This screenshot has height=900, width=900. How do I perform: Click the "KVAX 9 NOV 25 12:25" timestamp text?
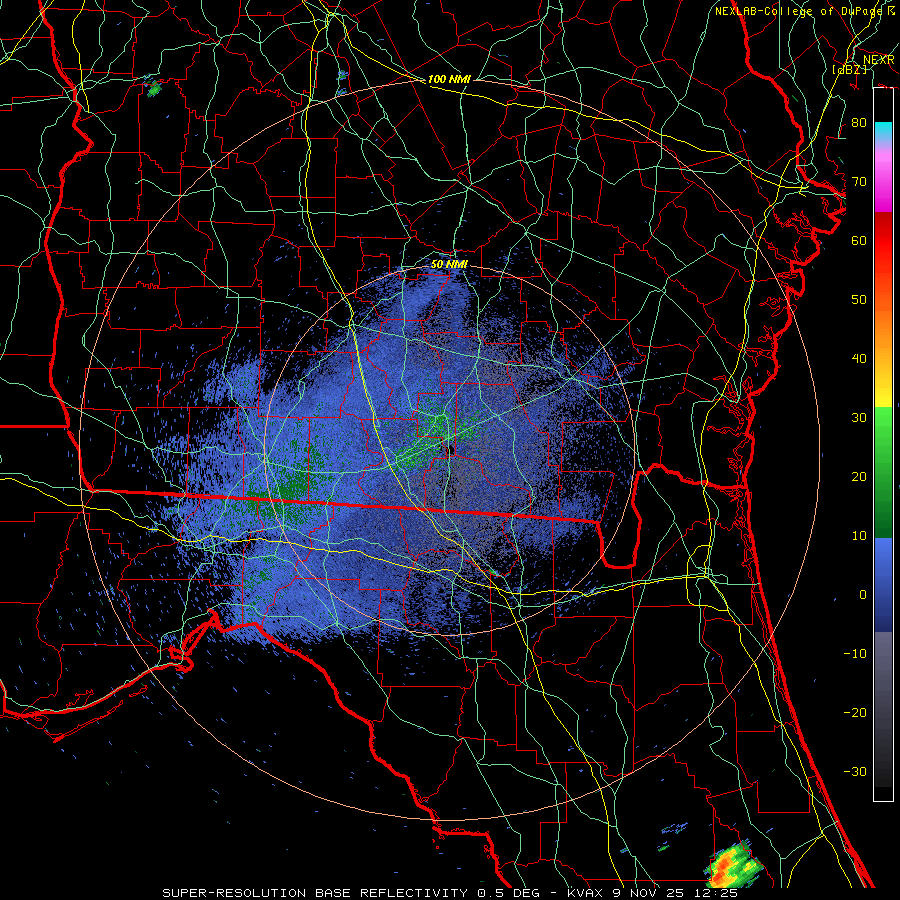point(652,893)
